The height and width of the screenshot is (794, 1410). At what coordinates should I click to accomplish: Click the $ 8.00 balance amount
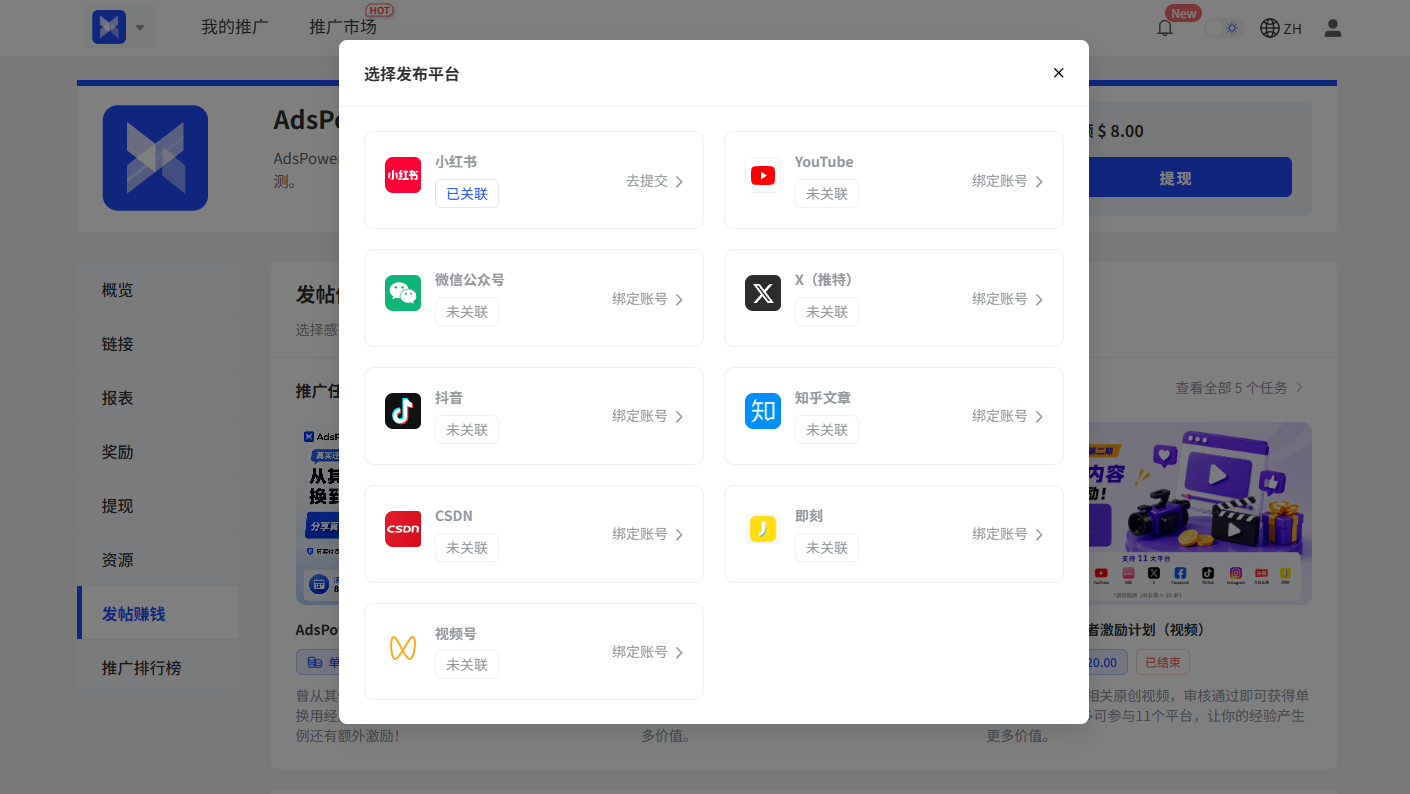tap(1120, 131)
